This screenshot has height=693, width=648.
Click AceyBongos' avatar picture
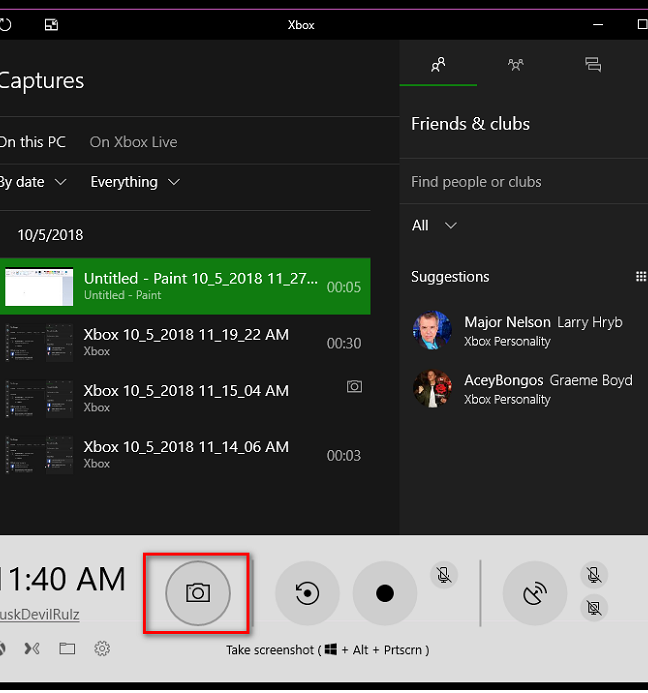[x=432, y=388]
